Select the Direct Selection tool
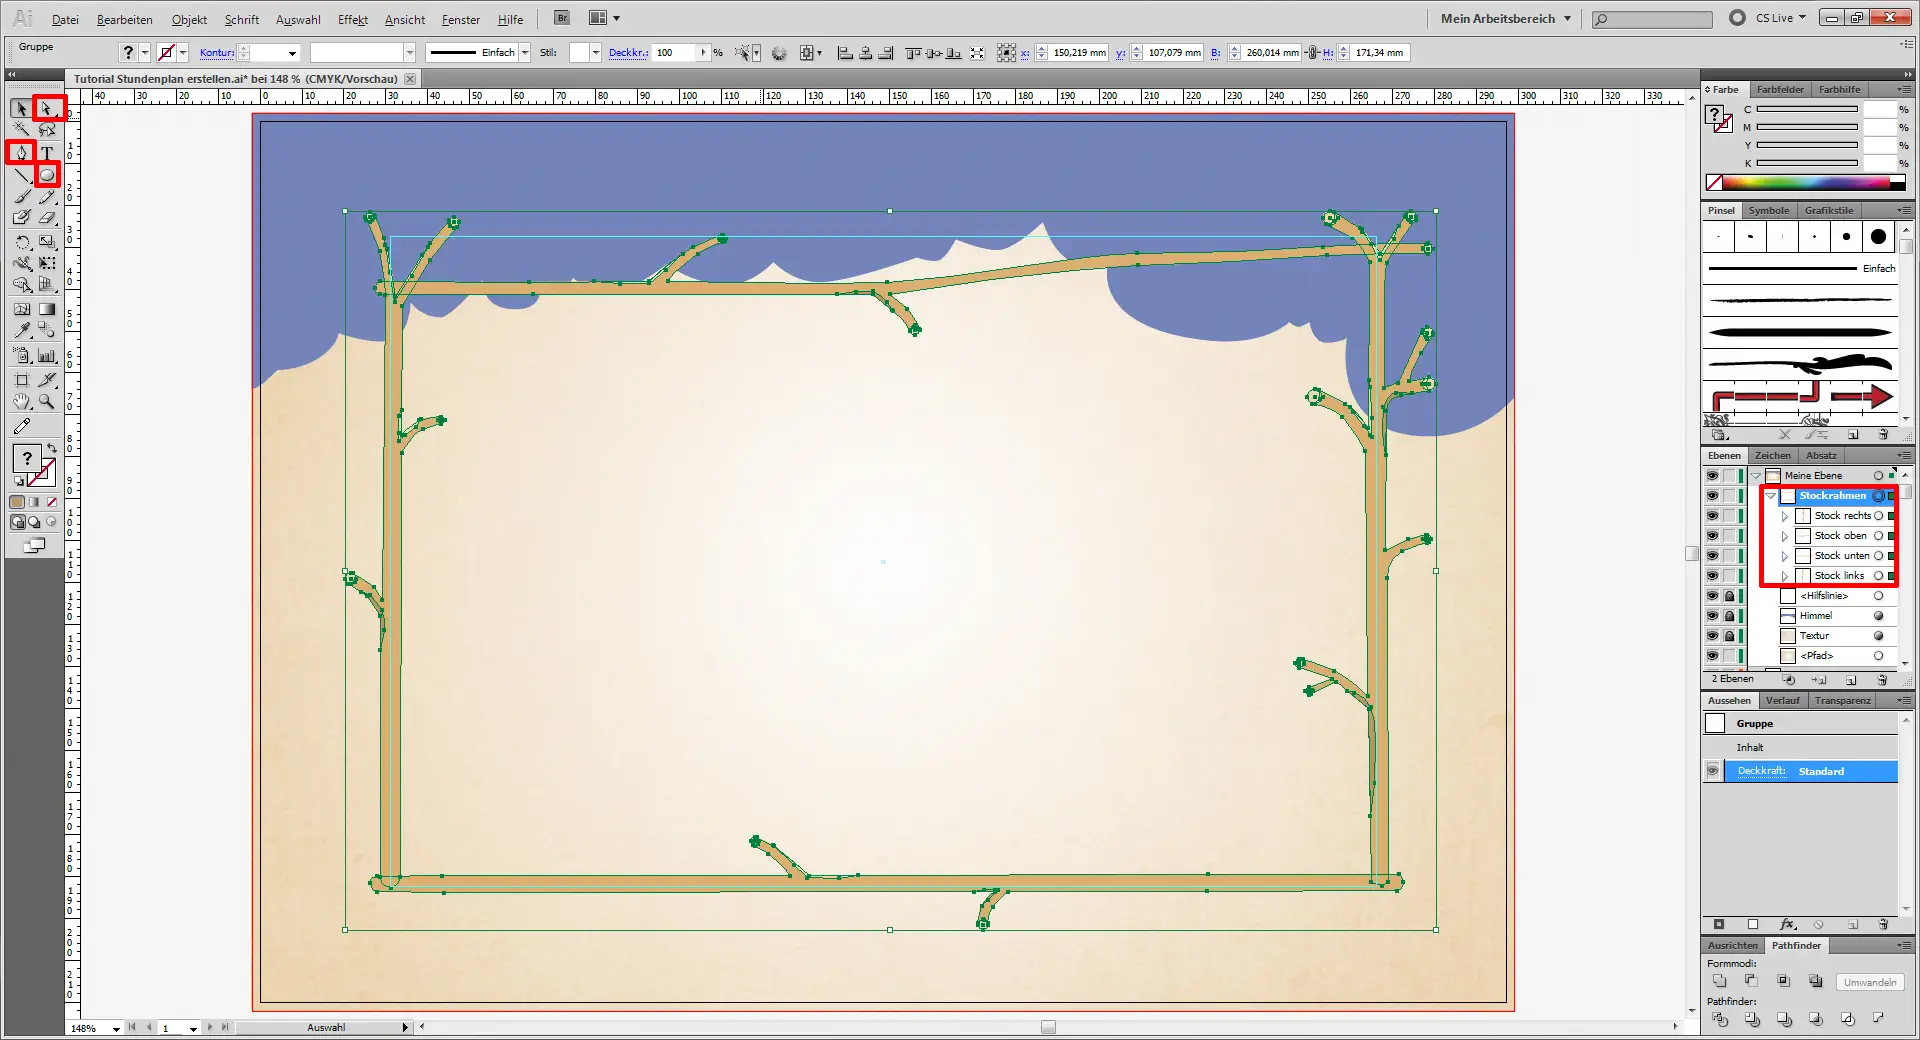This screenshot has width=1920, height=1040. pyautogui.click(x=47, y=108)
